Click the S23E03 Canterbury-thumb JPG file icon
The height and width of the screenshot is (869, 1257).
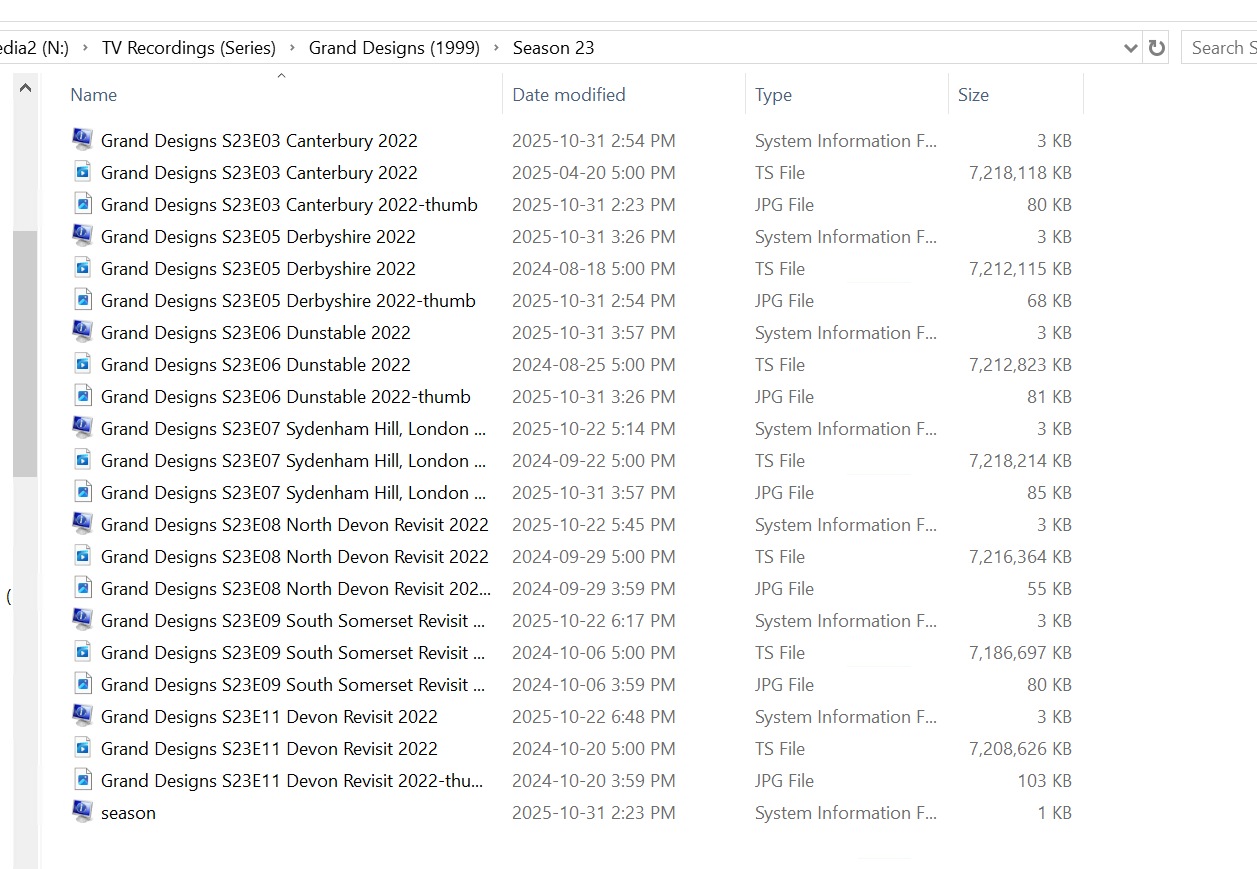pyautogui.click(x=83, y=204)
